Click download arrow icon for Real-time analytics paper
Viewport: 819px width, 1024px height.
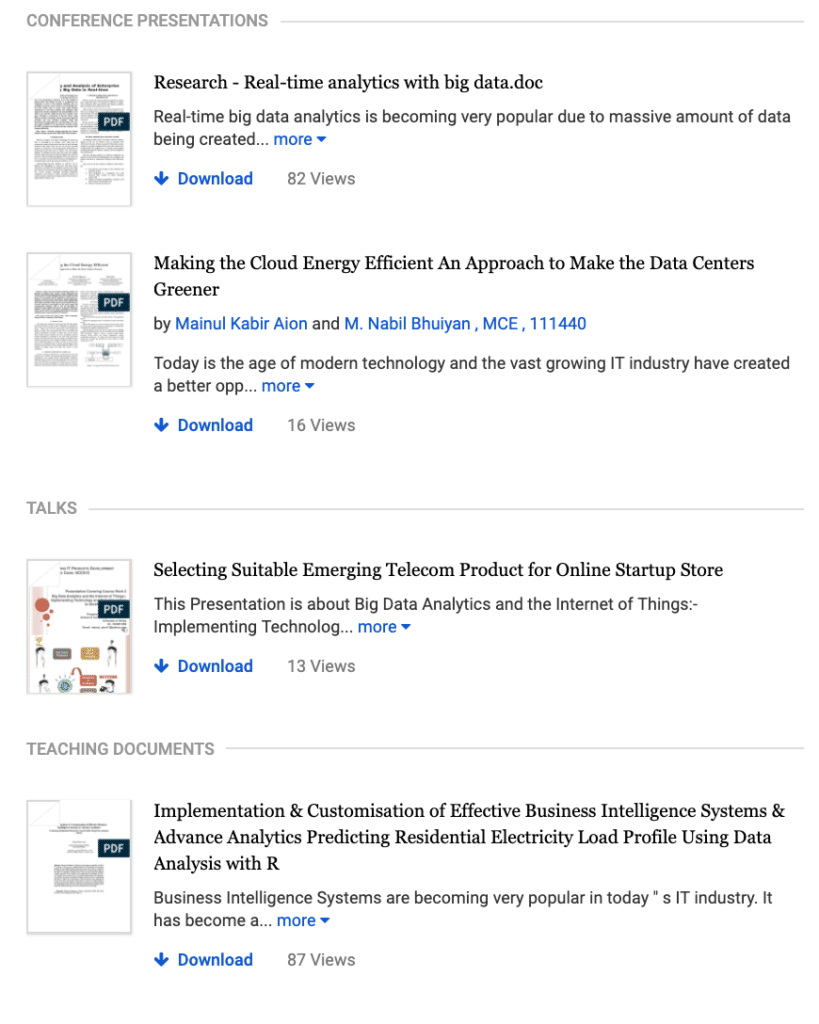[161, 179]
